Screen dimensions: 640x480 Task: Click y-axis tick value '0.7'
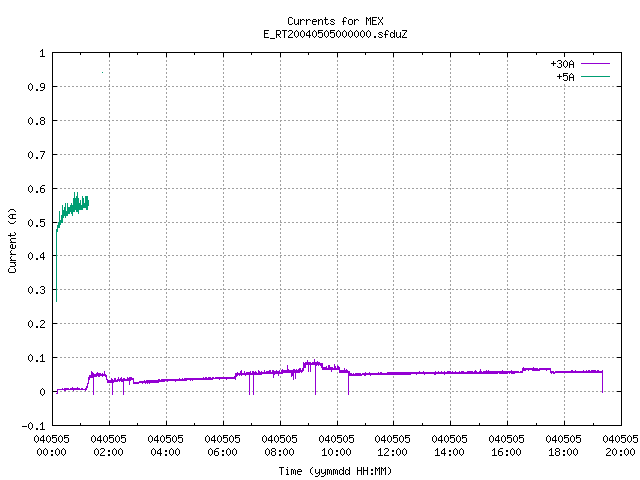36,155
